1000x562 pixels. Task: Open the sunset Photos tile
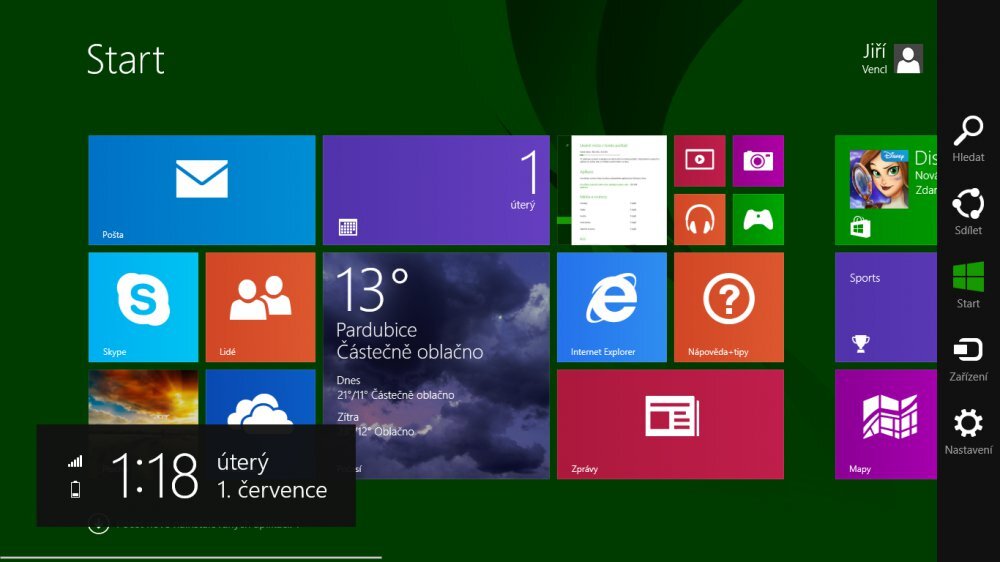click(x=143, y=397)
